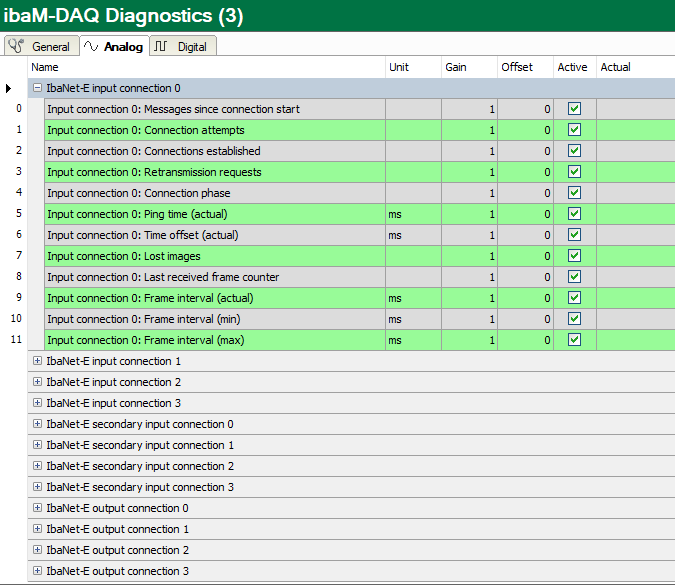Image resolution: width=675 pixels, height=585 pixels.
Task: Click the Gain column header
Action: point(469,67)
